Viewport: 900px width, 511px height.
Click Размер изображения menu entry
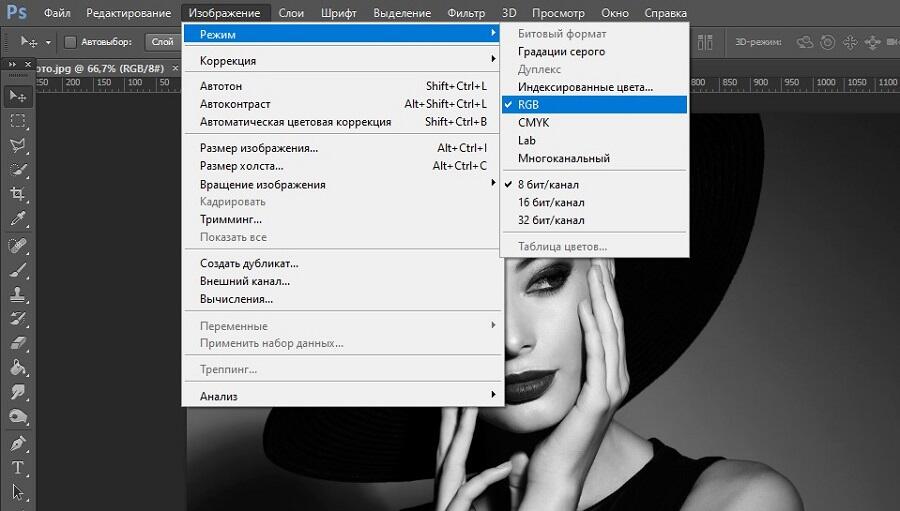(259, 148)
